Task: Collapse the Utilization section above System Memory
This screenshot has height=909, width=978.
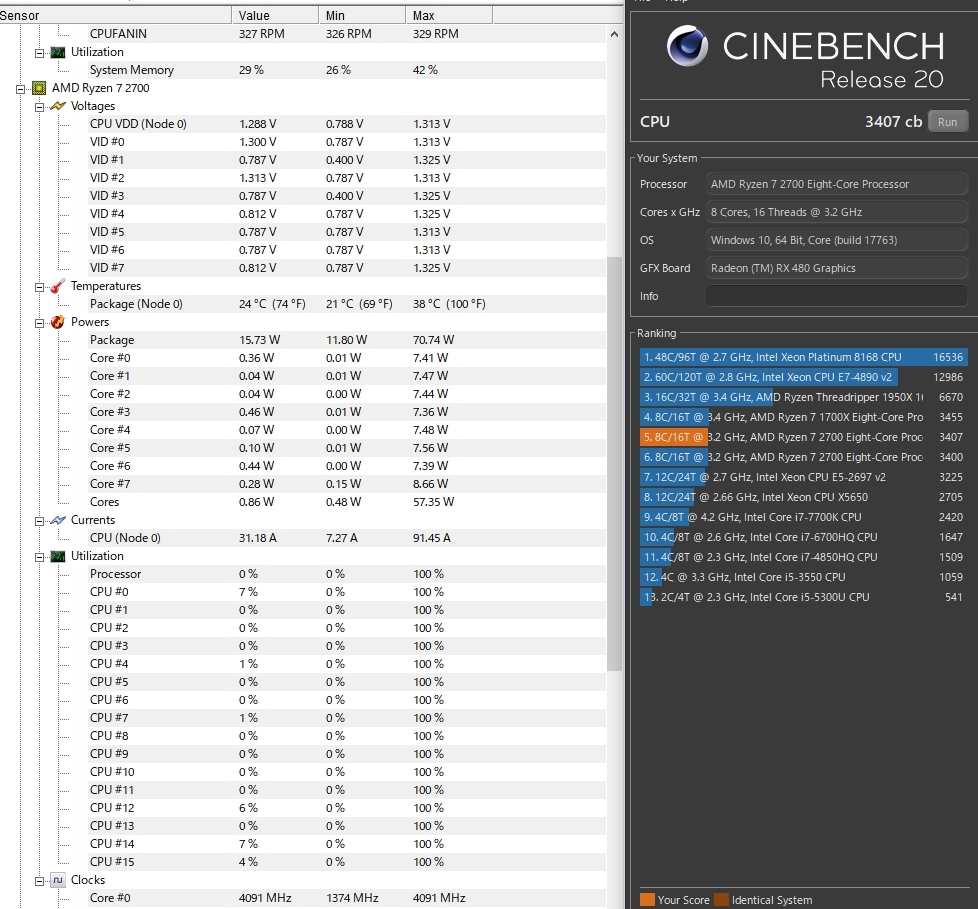Action: tap(39, 53)
